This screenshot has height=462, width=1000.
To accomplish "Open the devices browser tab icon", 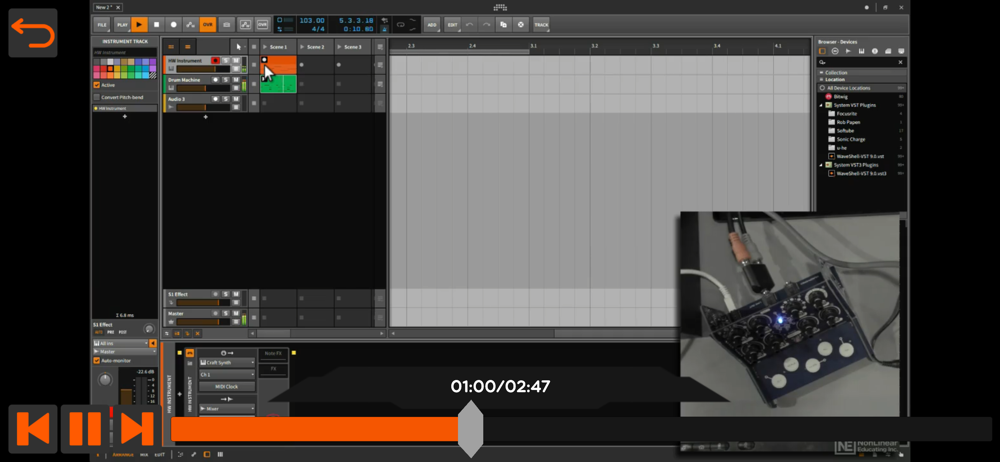I will (822, 51).
